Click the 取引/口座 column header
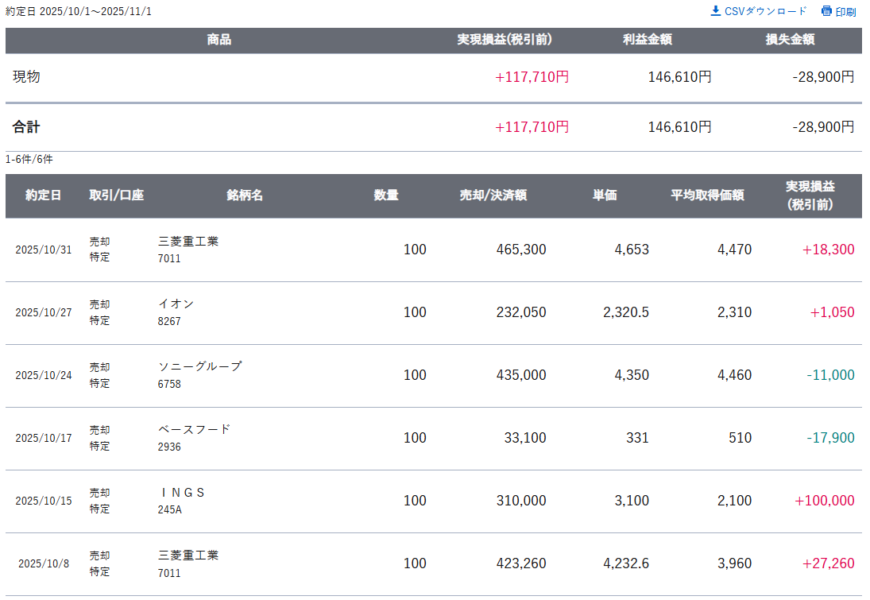 pos(116,195)
